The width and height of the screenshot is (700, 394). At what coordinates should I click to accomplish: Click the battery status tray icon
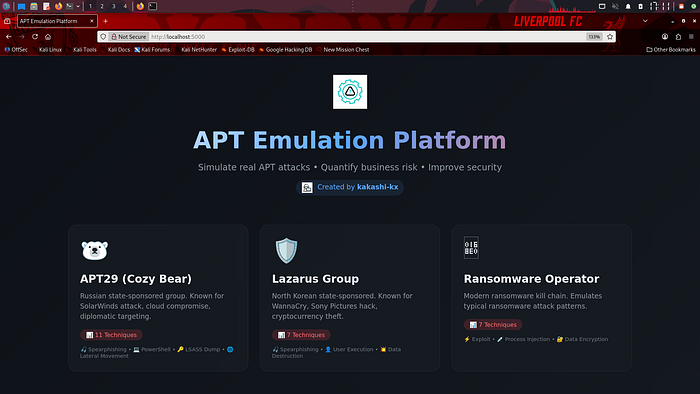click(641, 6)
